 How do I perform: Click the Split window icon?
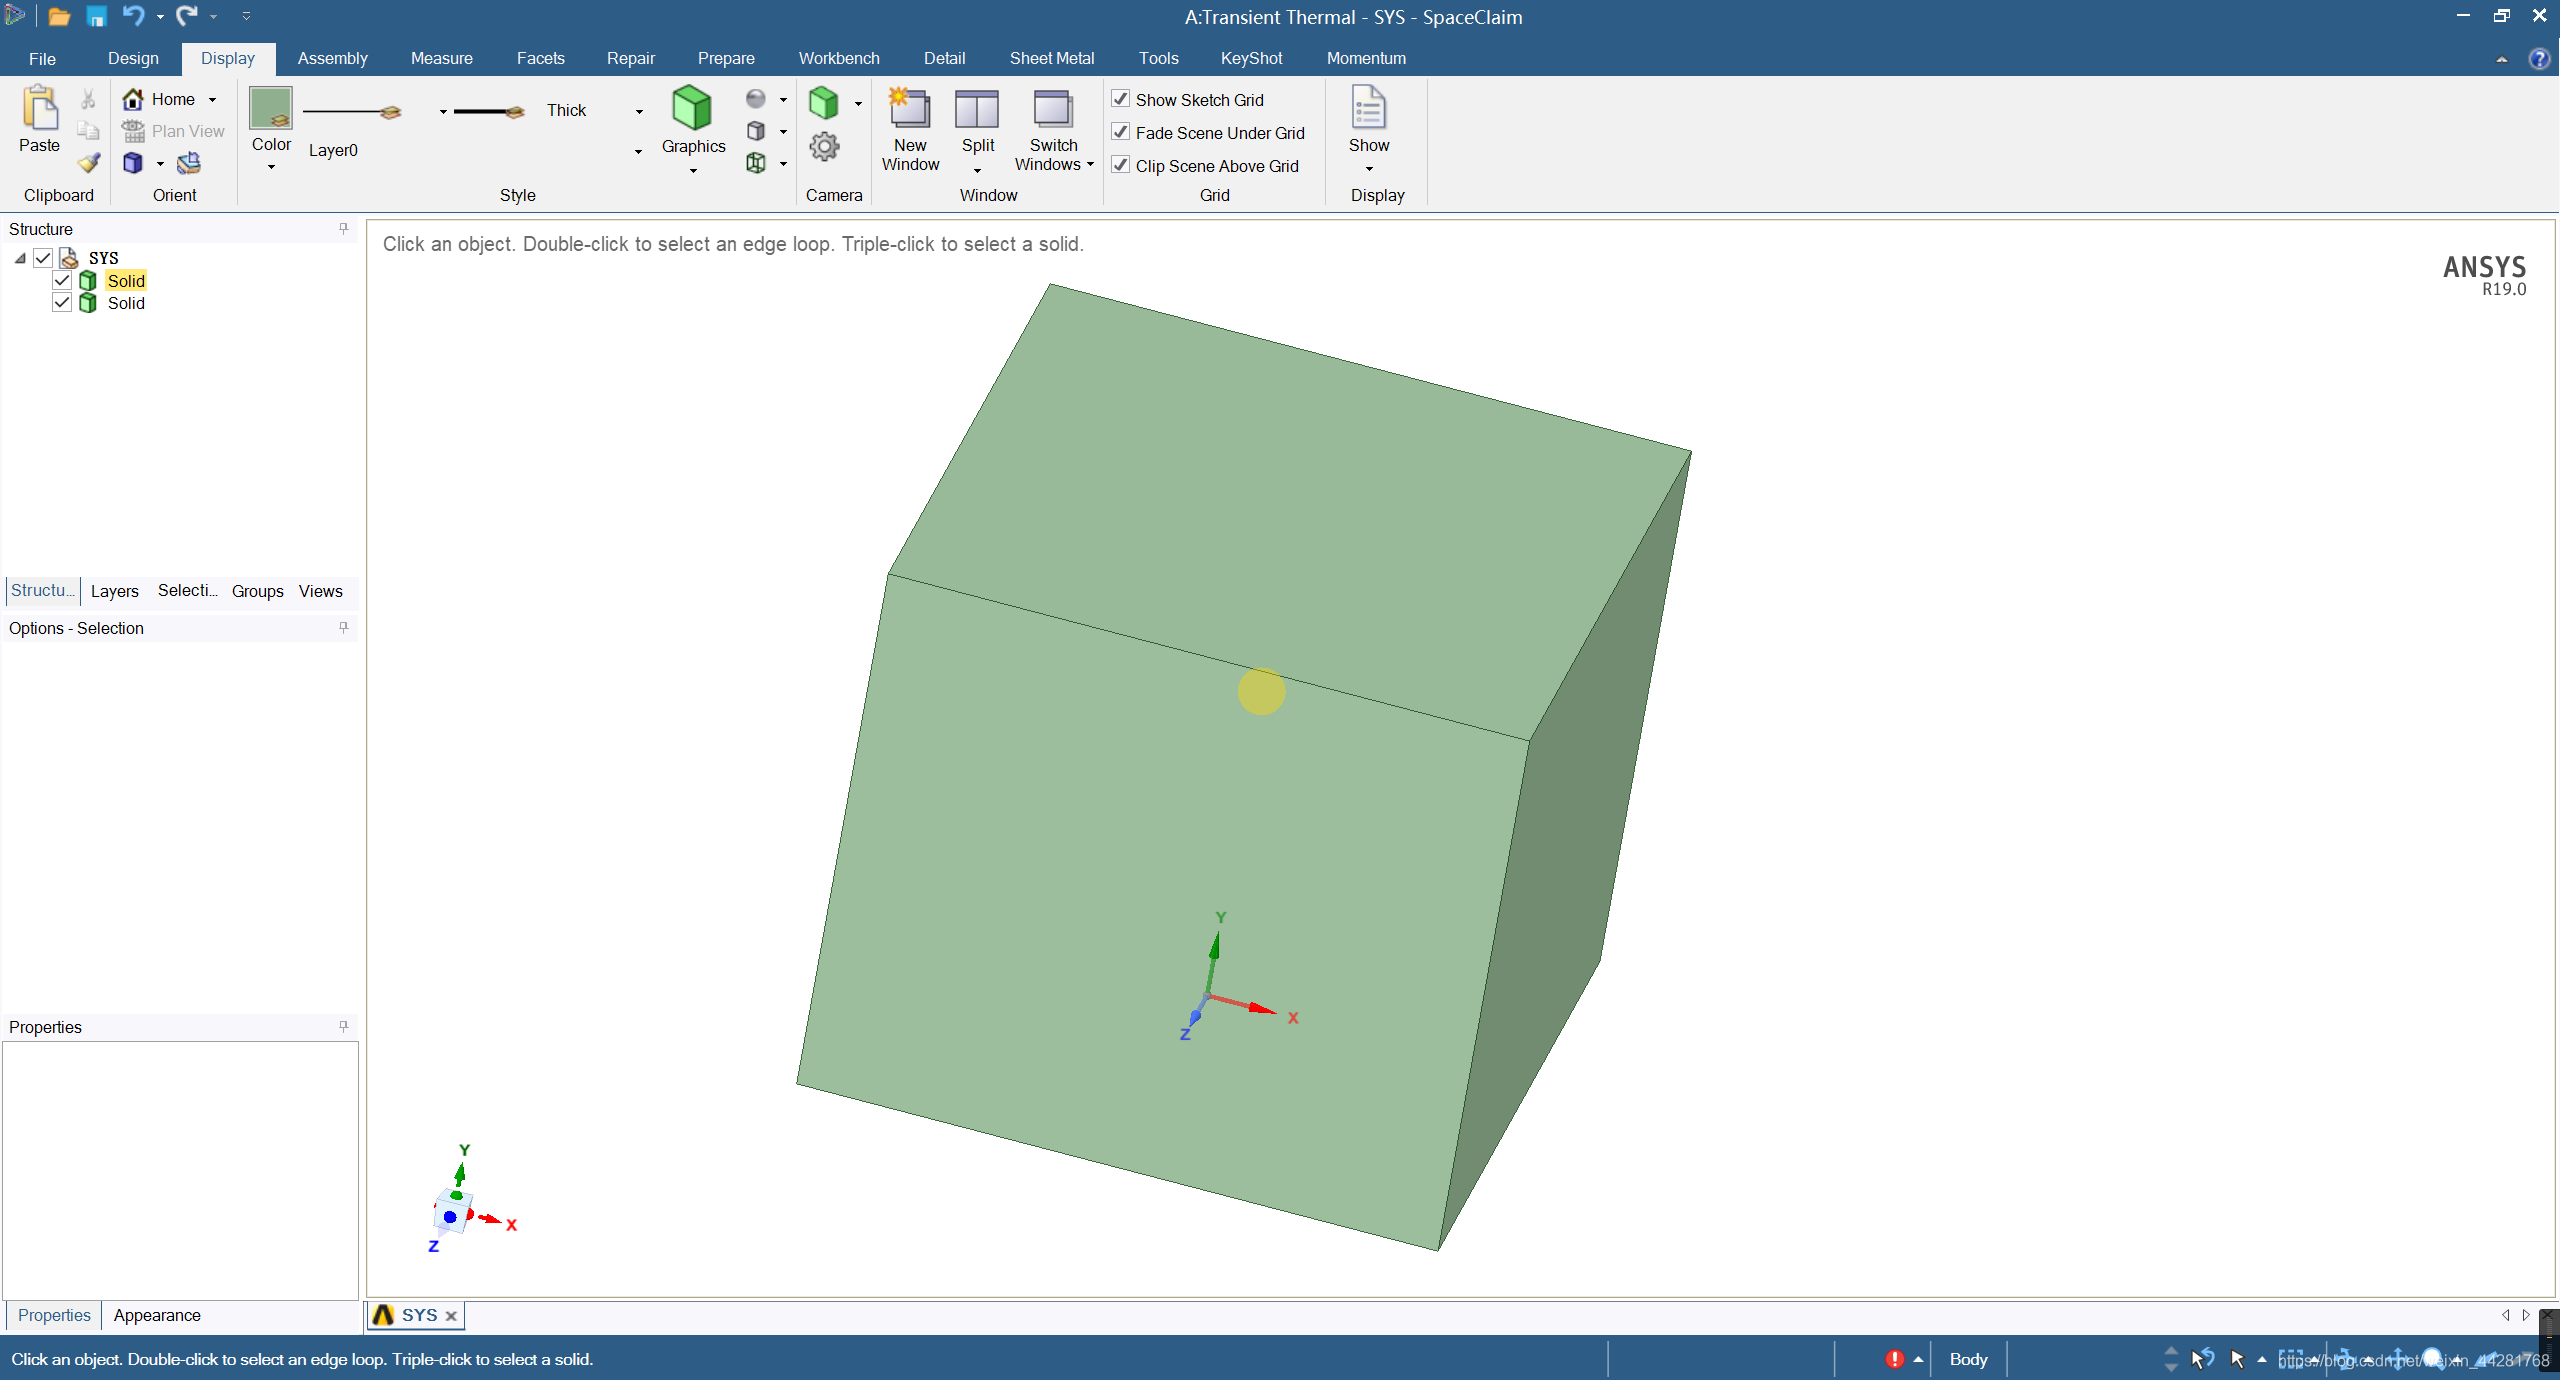click(977, 109)
